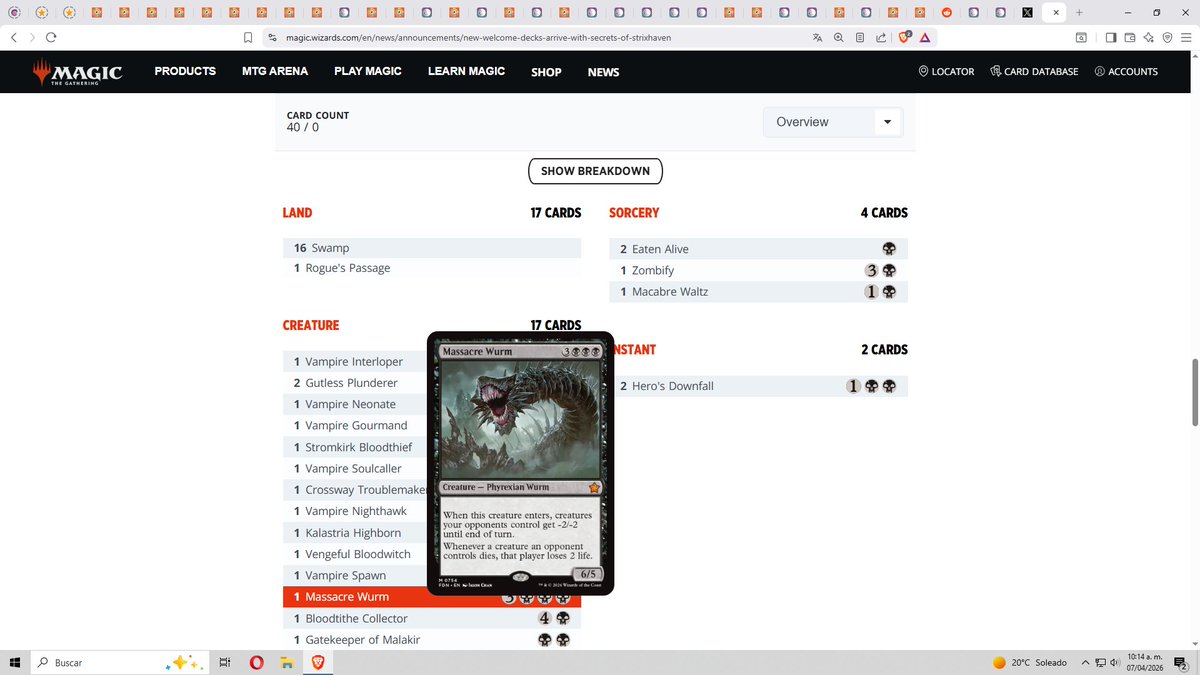This screenshot has width=1200, height=675.
Task: Open the MTG ARENA menu
Action: [x=275, y=71]
